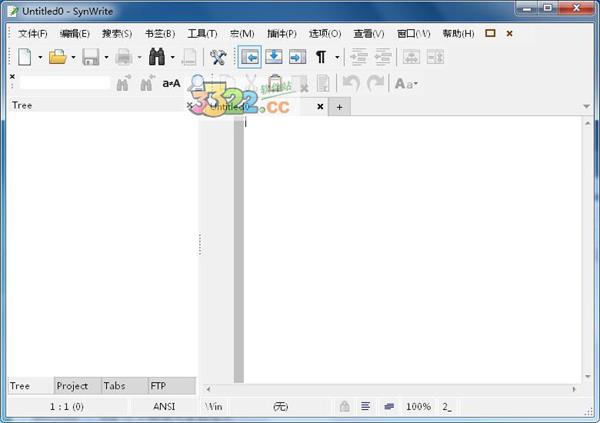Open the 帮助(H) menu

(x=458, y=34)
